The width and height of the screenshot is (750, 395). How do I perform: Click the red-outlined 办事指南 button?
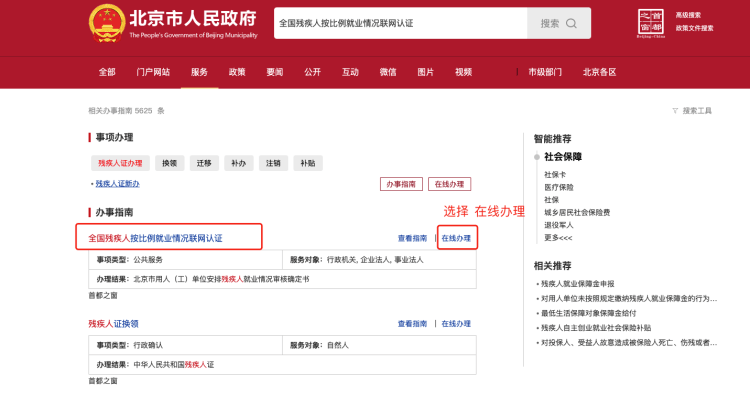(x=401, y=184)
